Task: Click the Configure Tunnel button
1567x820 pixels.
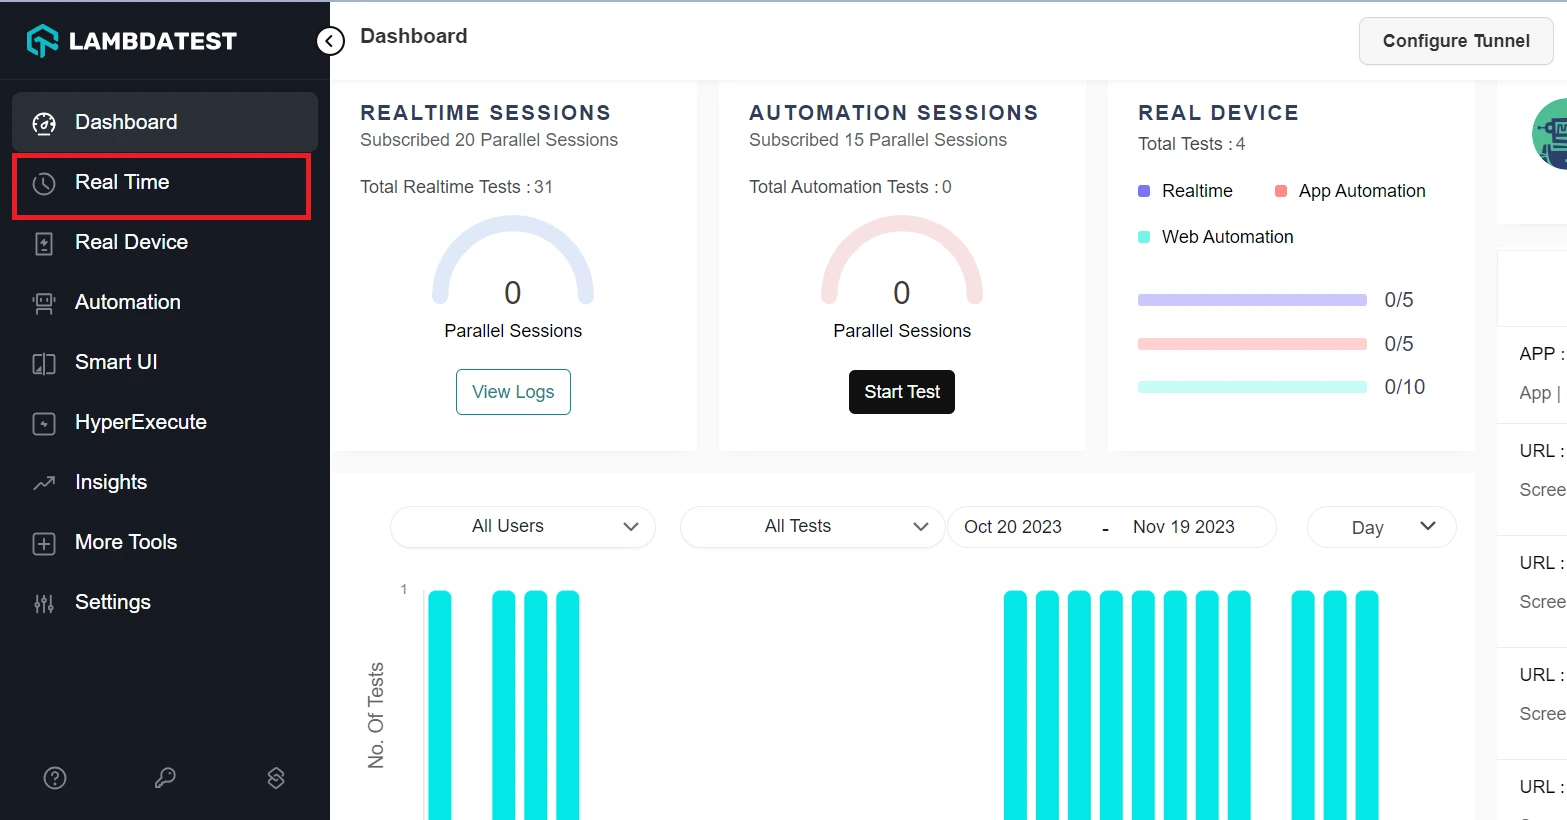Action: (1455, 41)
